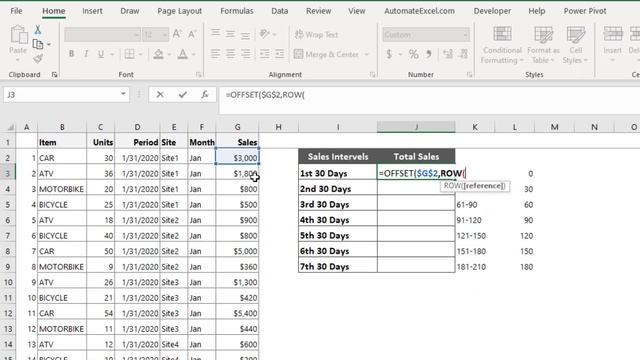Click Increase Decimal icon

pos(448,54)
